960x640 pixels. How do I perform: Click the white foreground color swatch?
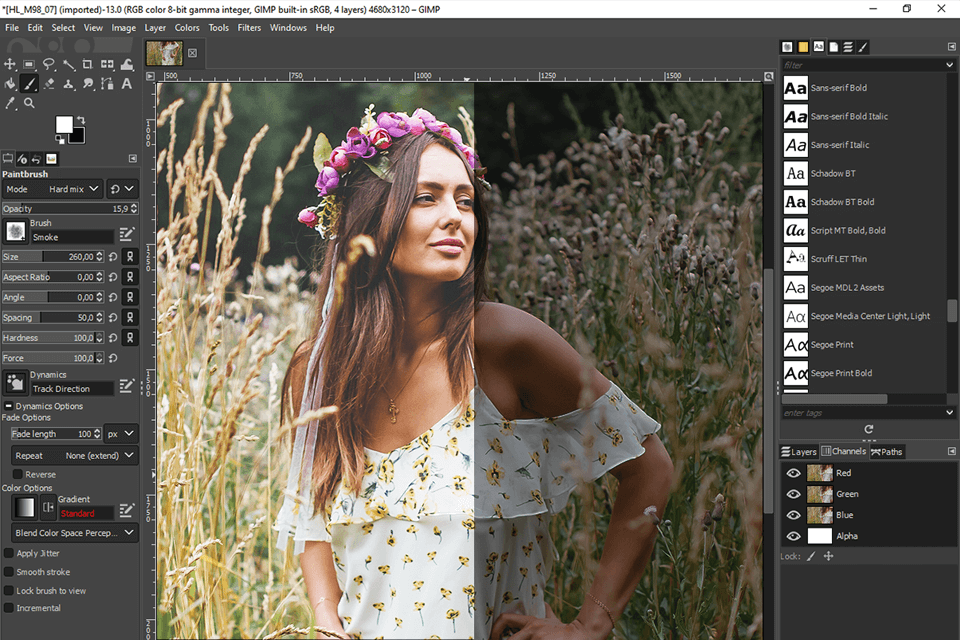point(64,124)
